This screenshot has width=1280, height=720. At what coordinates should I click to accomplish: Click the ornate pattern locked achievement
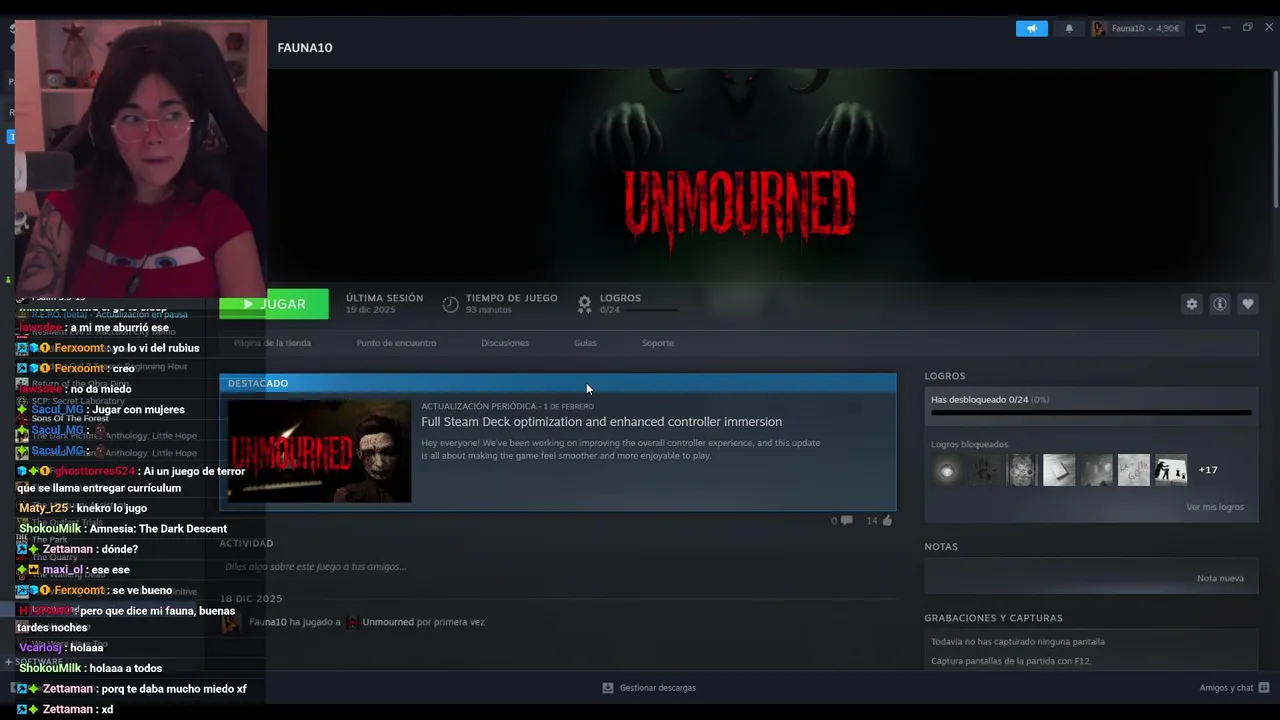1022,470
